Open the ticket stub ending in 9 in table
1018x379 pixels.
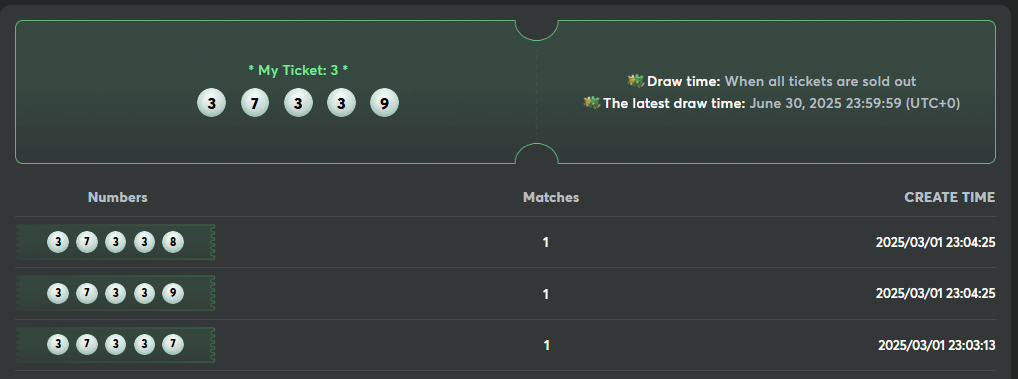[x=116, y=293]
